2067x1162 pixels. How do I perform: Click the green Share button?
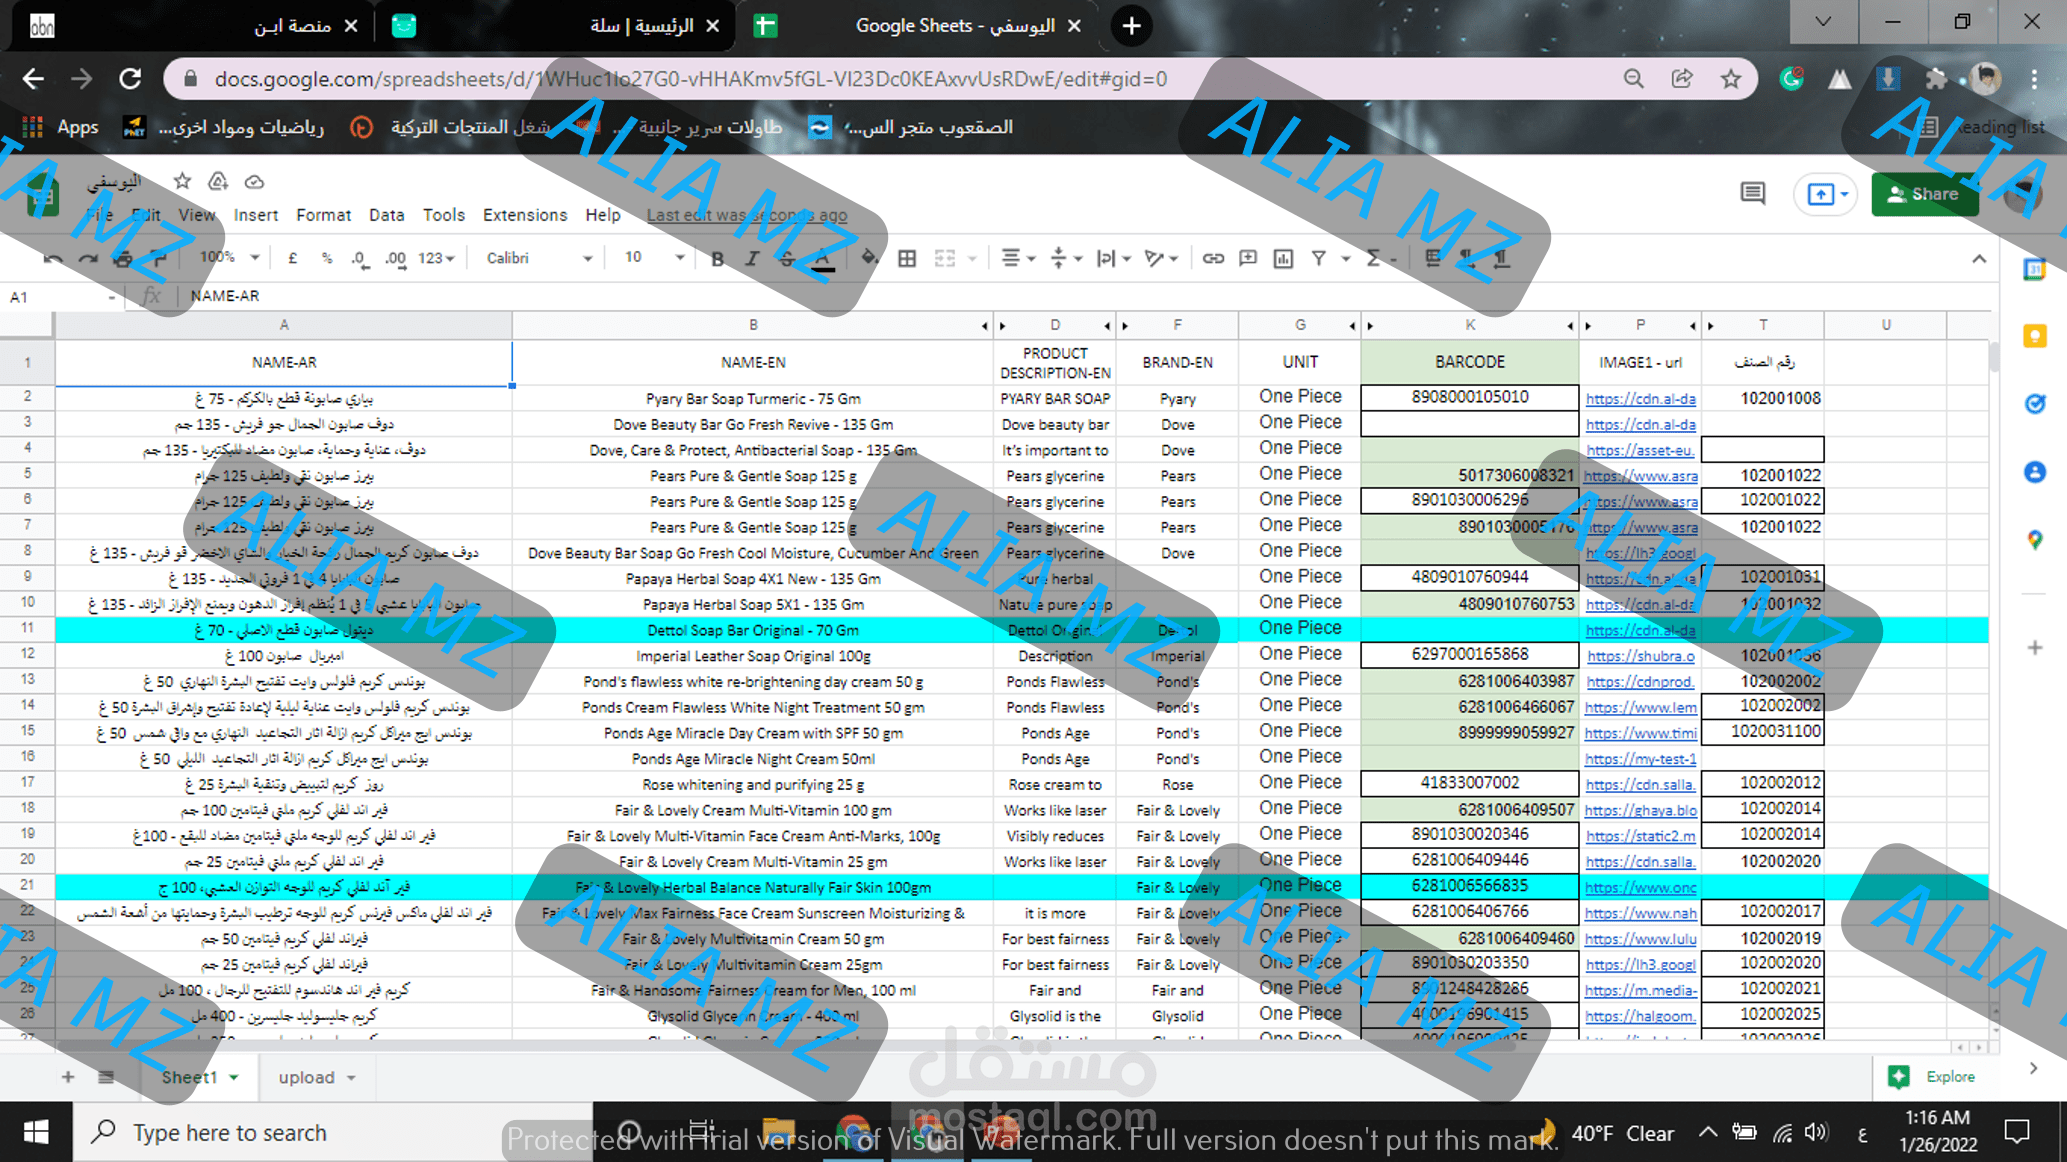[x=1923, y=194]
